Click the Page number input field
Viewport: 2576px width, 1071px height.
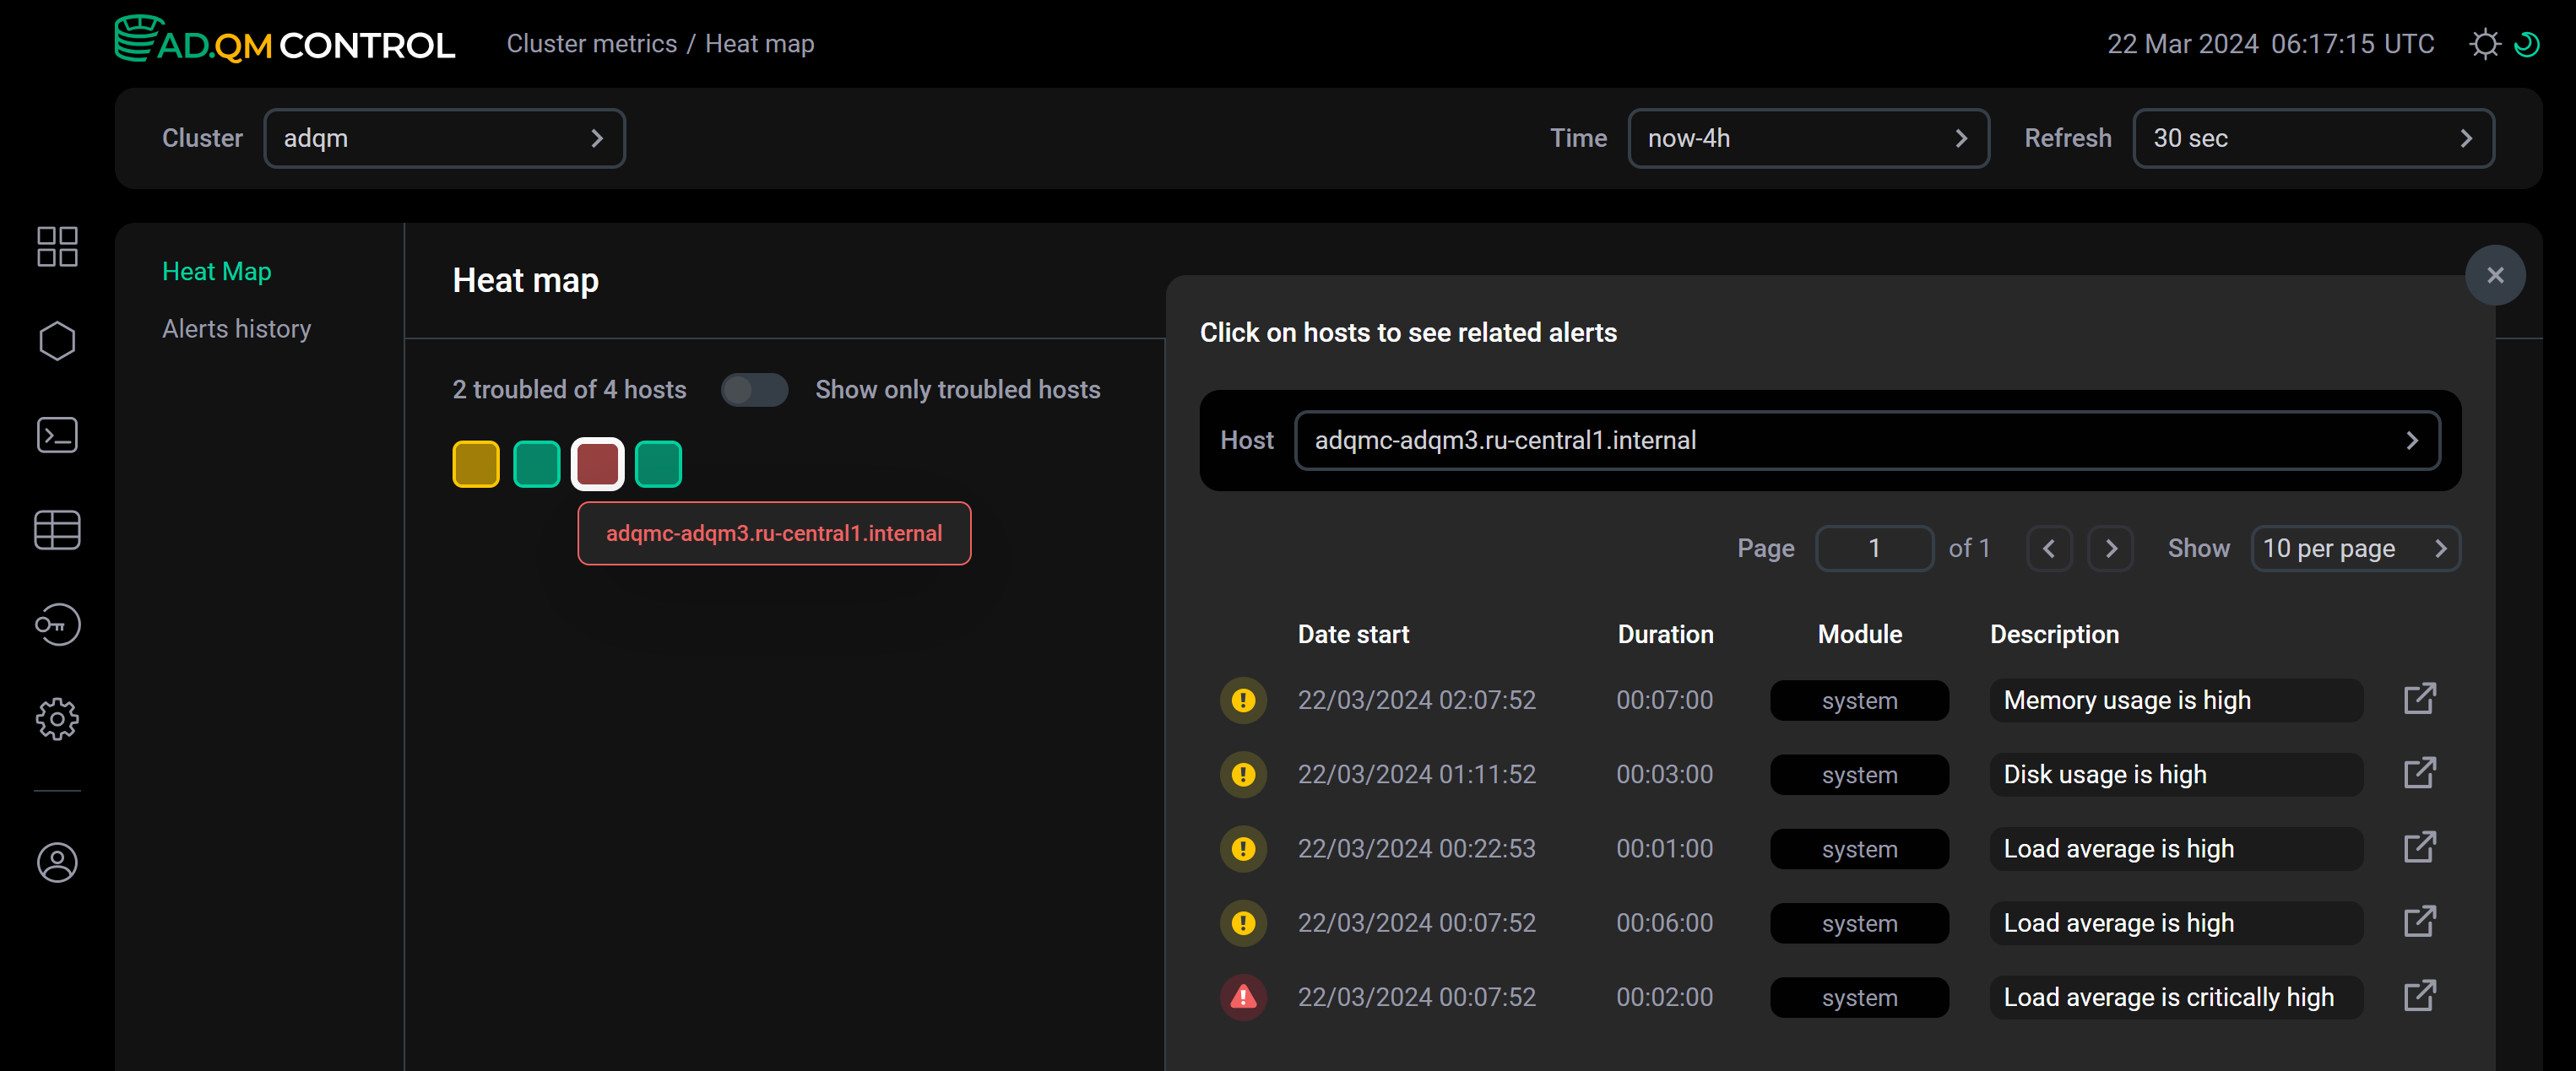tap(1874, 548)
